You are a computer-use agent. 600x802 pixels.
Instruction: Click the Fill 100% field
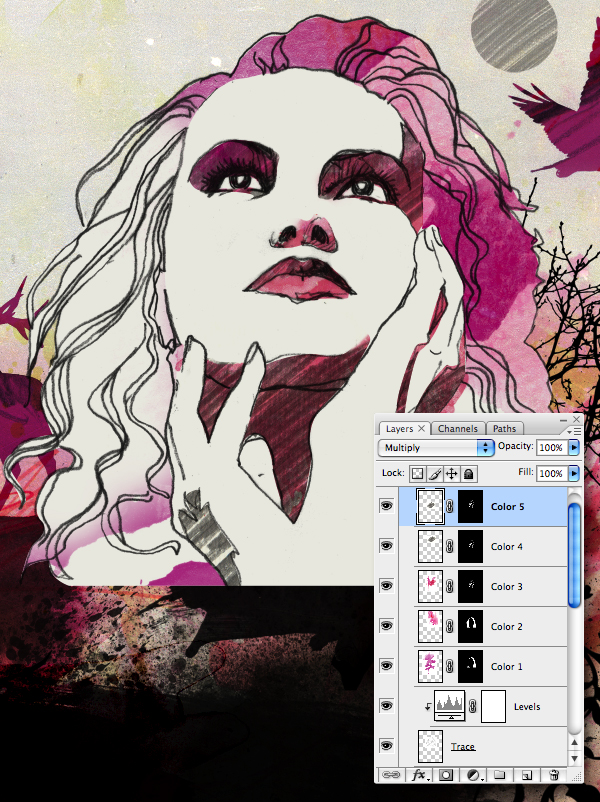pos(551,473)
